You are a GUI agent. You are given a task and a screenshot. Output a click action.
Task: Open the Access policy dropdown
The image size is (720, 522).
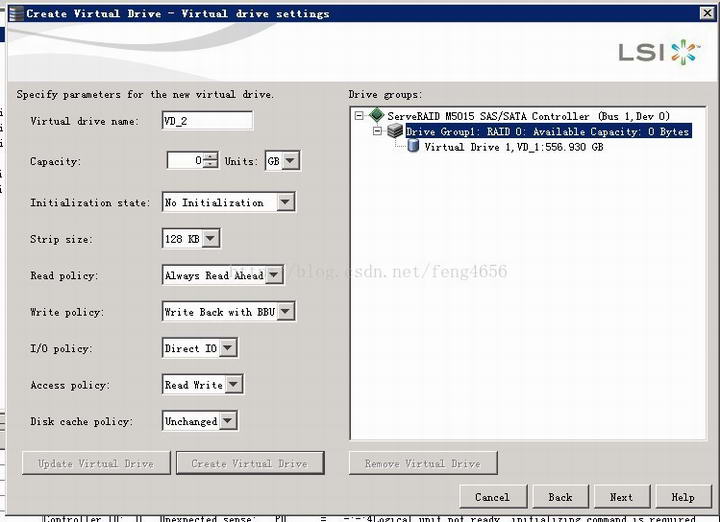point(233,384)
